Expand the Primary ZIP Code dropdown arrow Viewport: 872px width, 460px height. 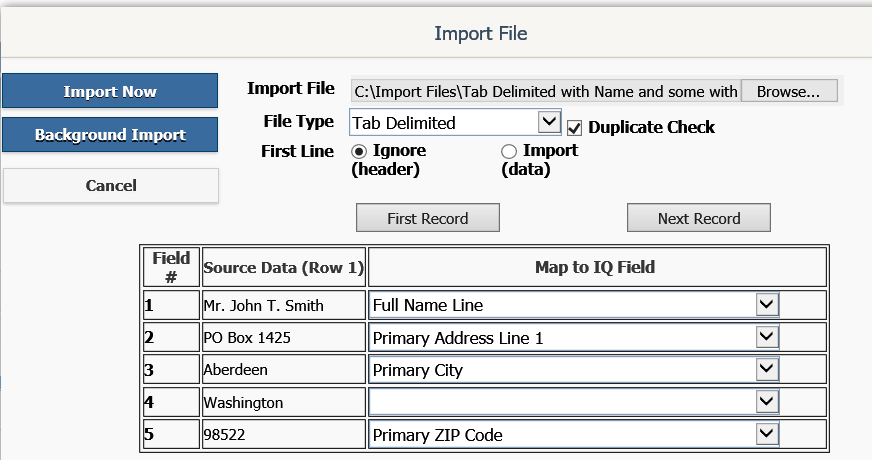pos(767,433)
